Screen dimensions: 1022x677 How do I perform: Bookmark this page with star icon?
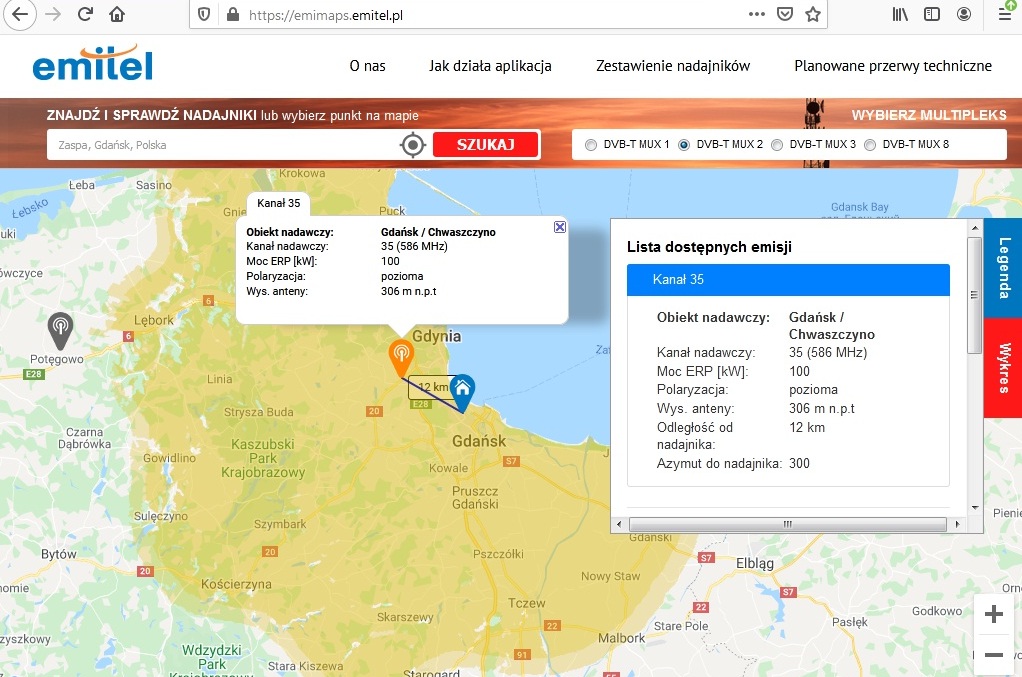(x=813, y=14)
